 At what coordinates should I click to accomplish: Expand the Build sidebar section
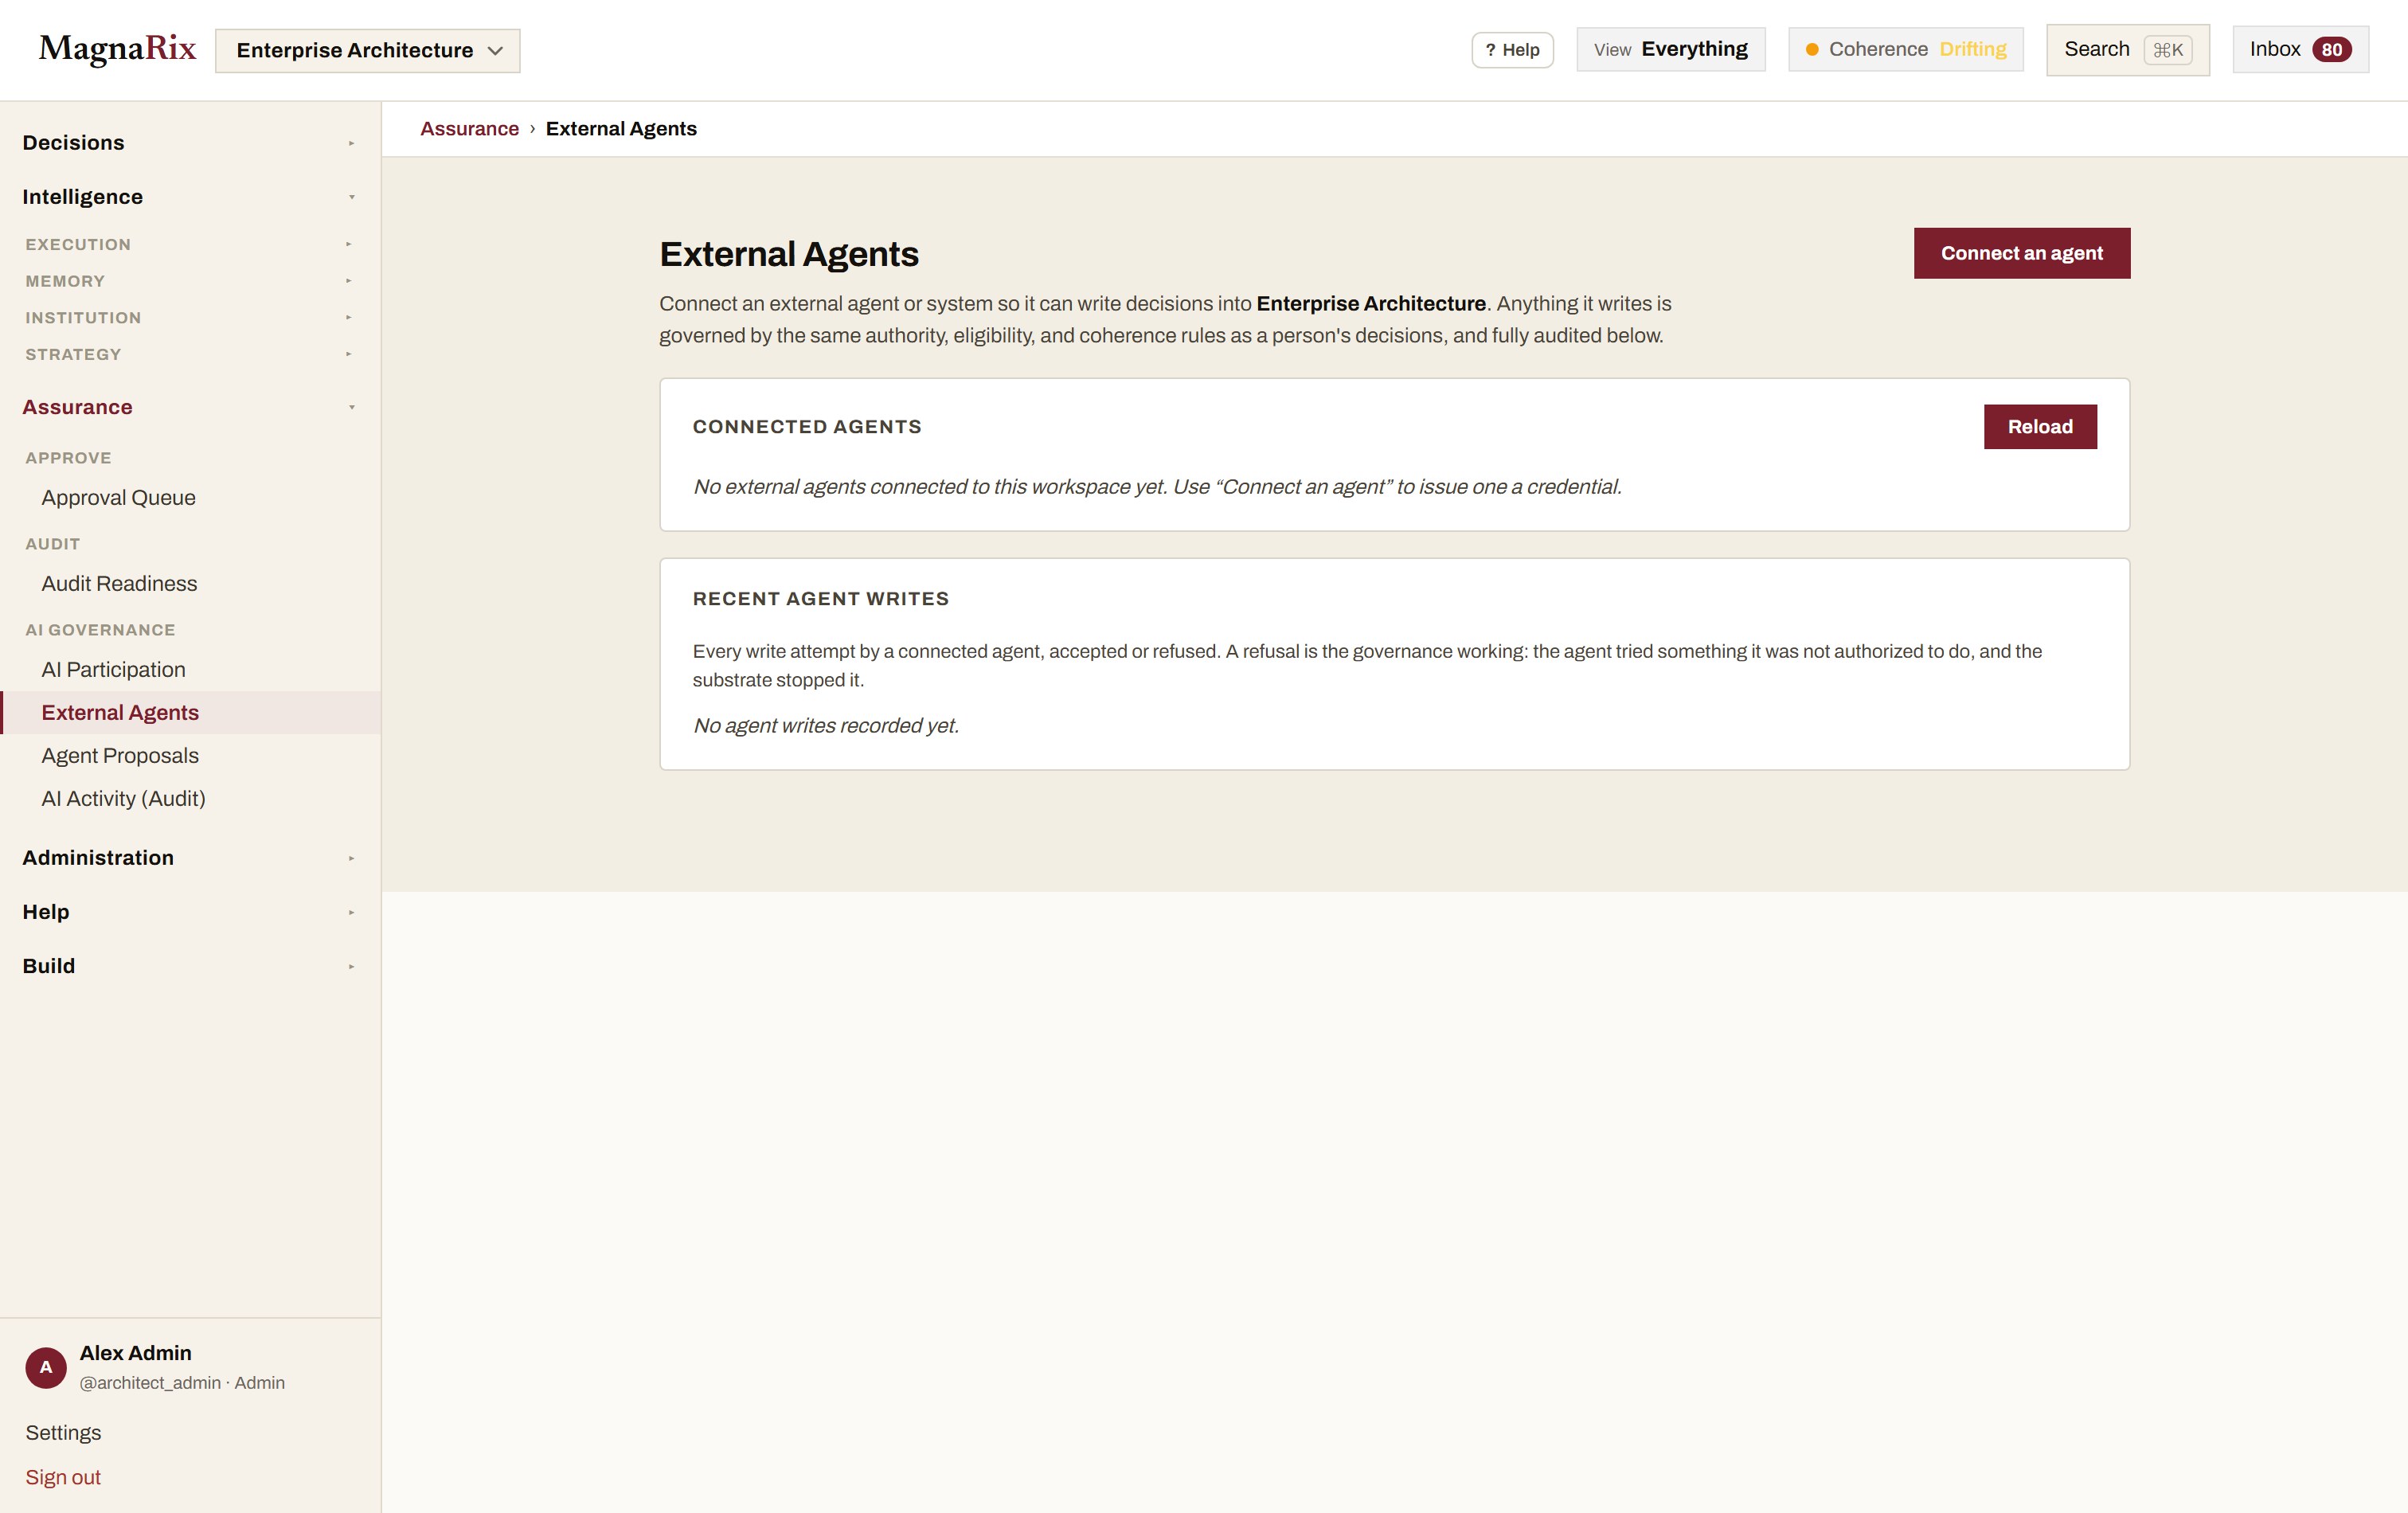point(190,965)
